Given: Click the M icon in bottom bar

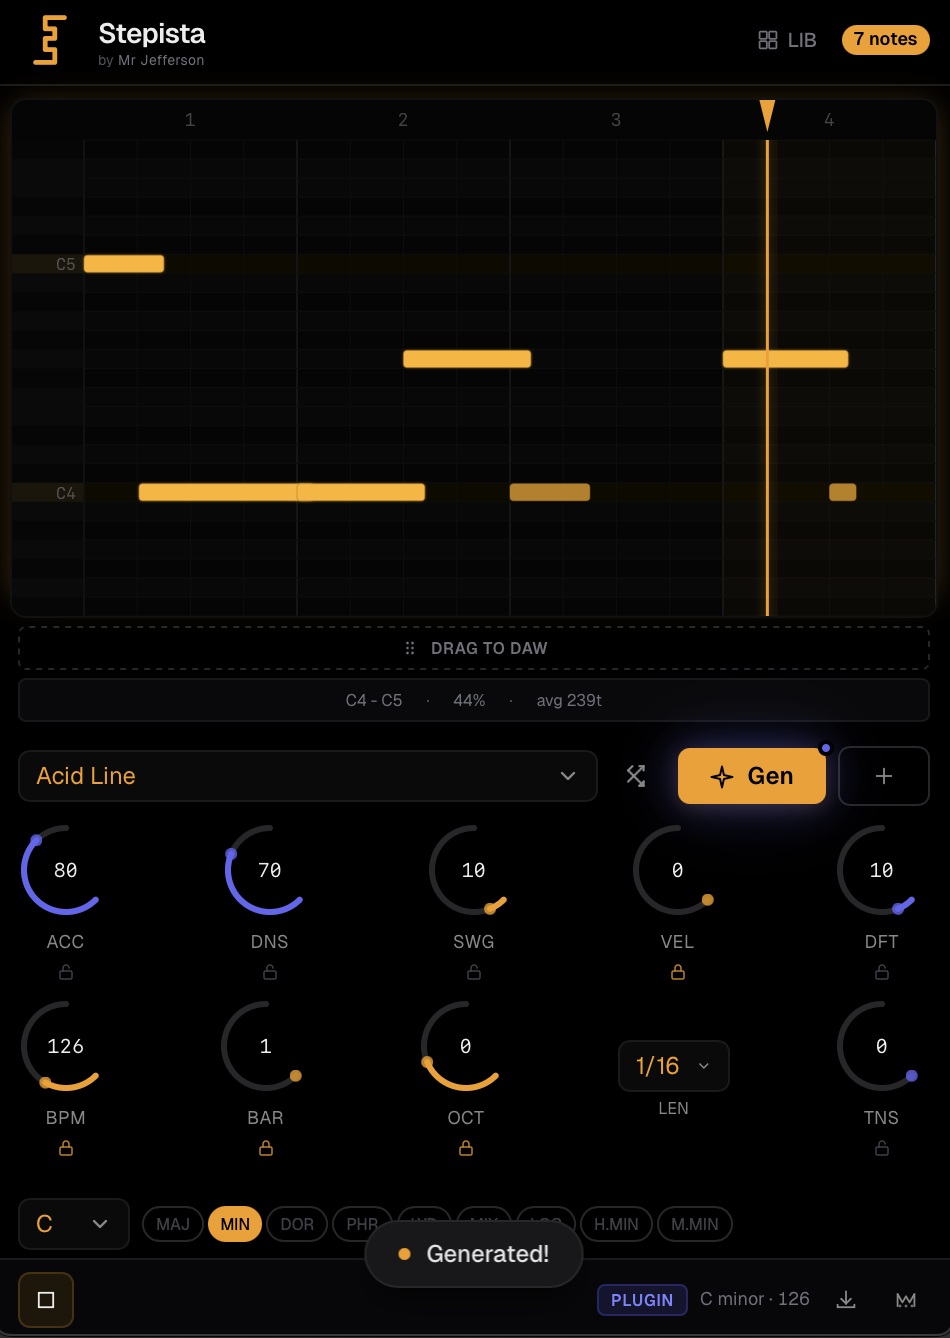Looking at the screenshot, I should [906, 1300].
